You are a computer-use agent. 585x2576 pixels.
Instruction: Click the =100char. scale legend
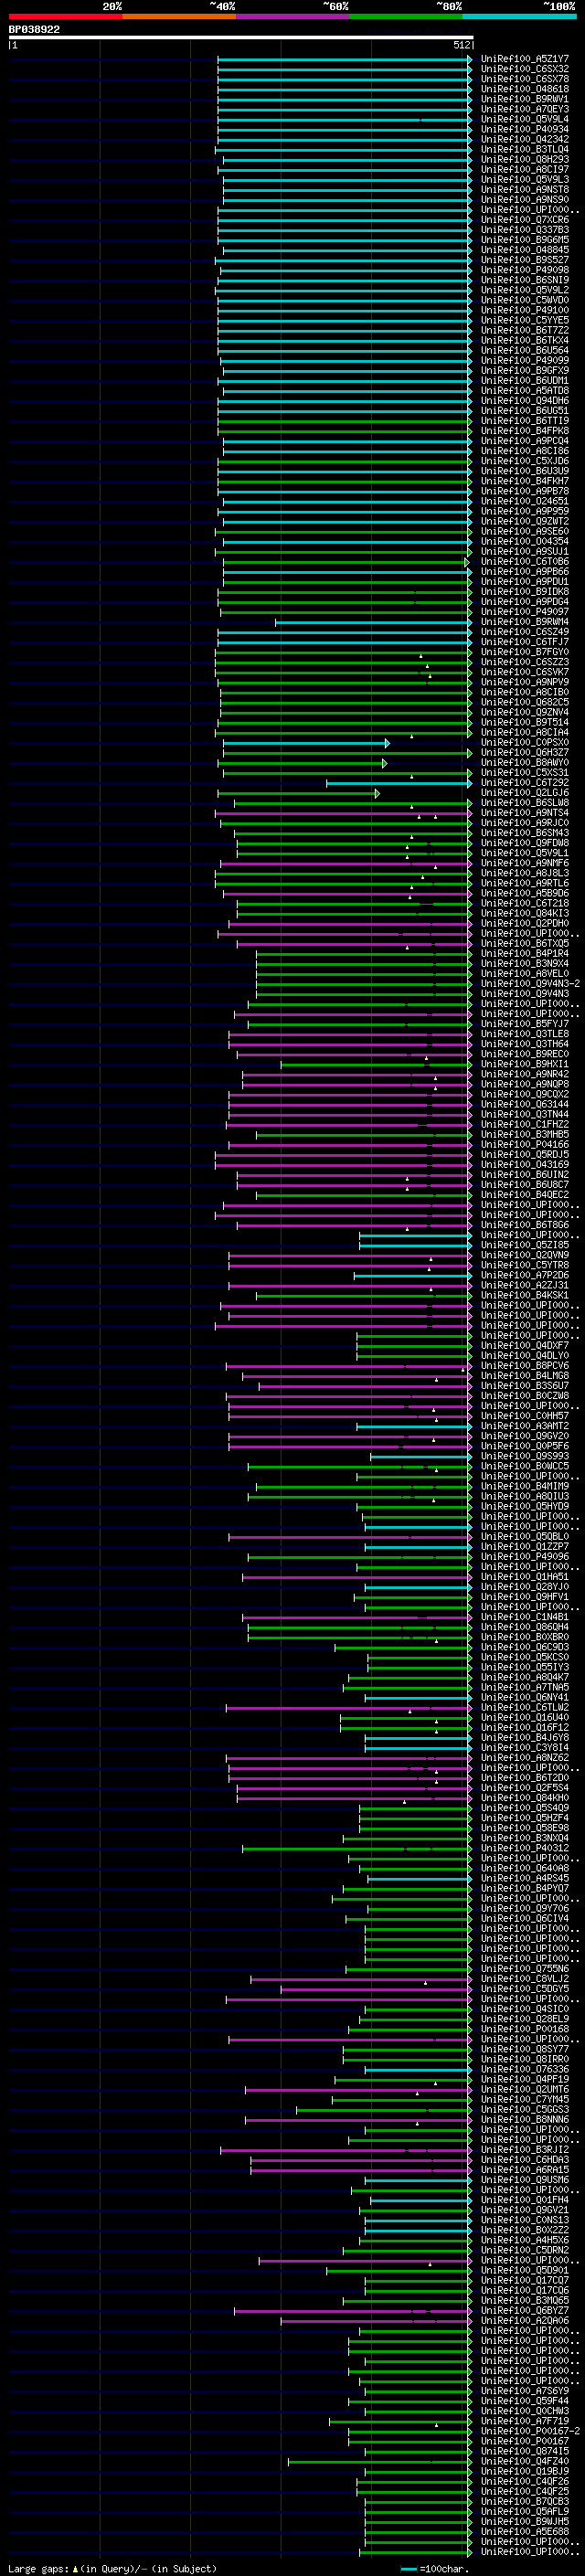click(x=435, y=2568)
